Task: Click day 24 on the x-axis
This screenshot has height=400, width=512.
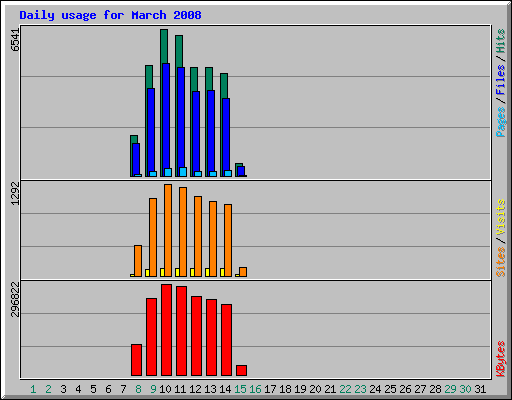Action: (375, 389)
